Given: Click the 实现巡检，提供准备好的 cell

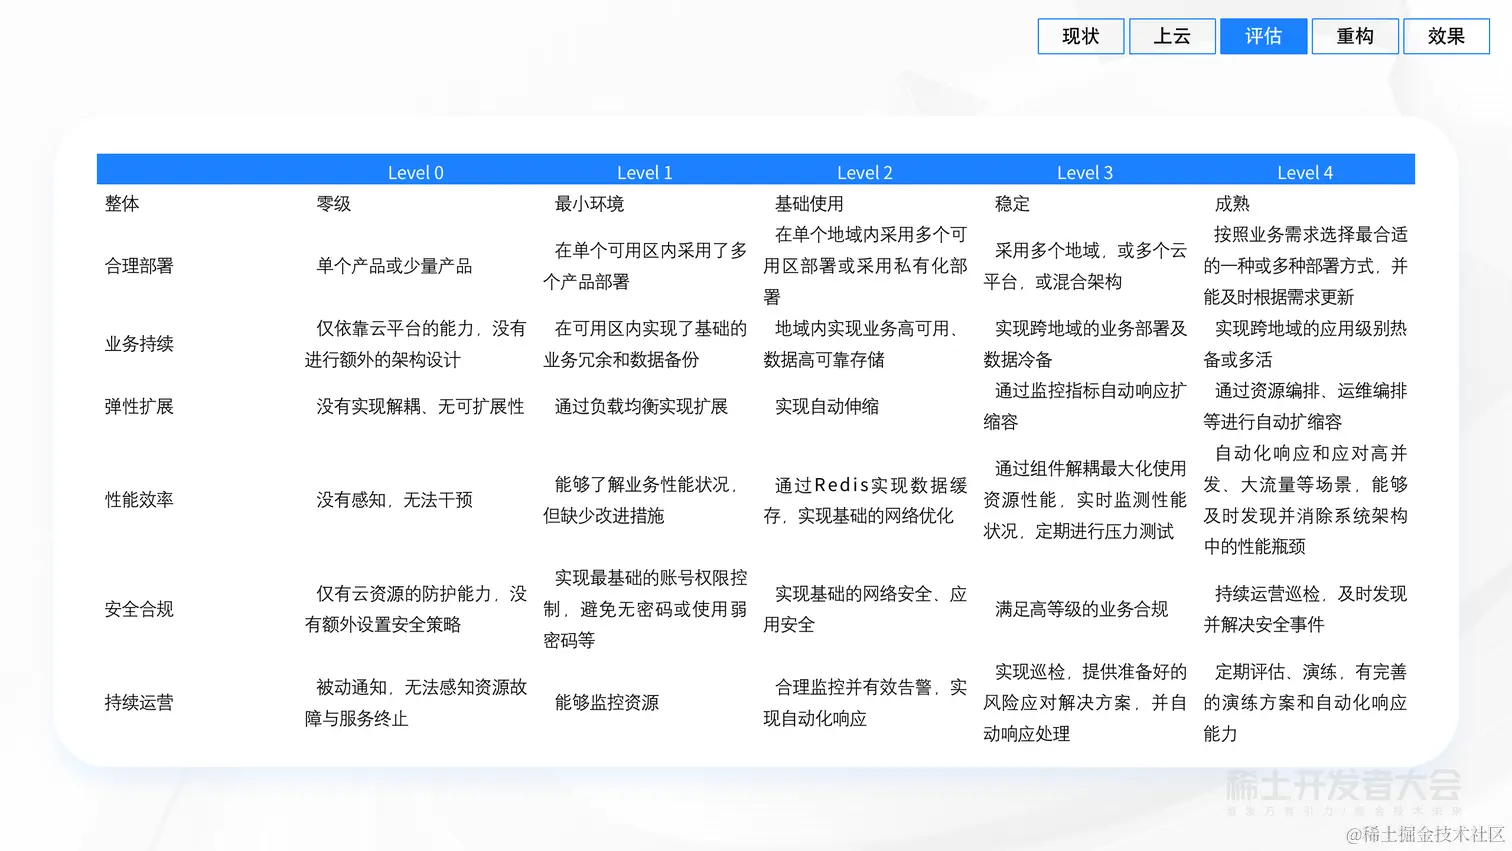Looking at the screenshot, I should pos(1085,702).
